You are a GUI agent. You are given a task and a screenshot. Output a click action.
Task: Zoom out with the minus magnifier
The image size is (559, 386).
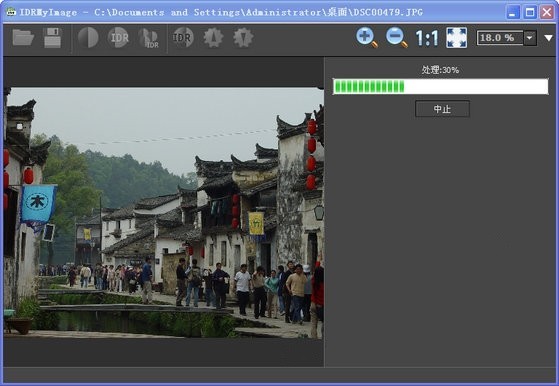click(396, 37)
